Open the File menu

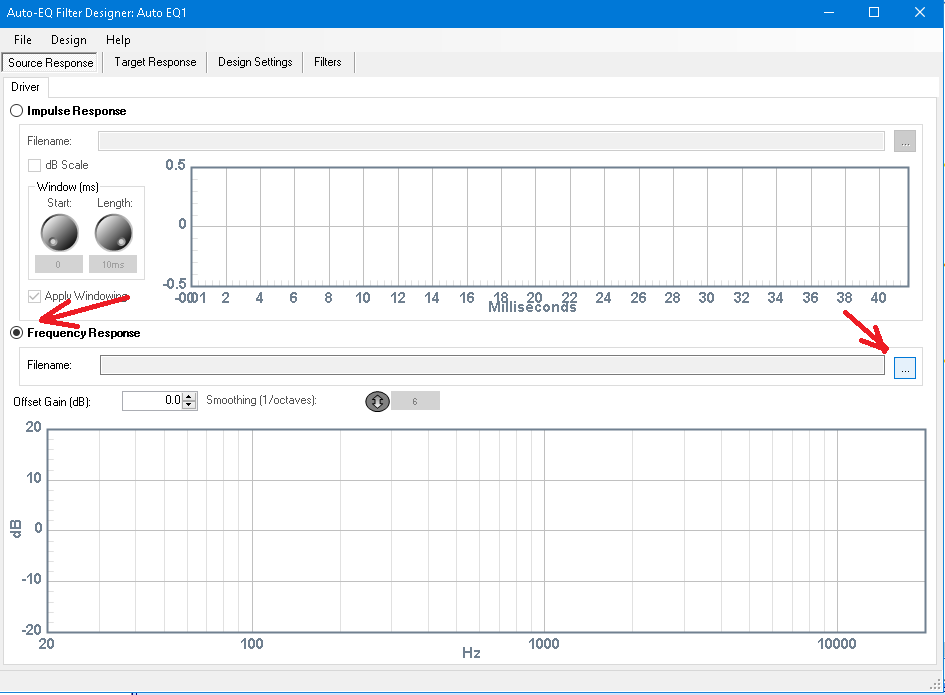[23, 40]
